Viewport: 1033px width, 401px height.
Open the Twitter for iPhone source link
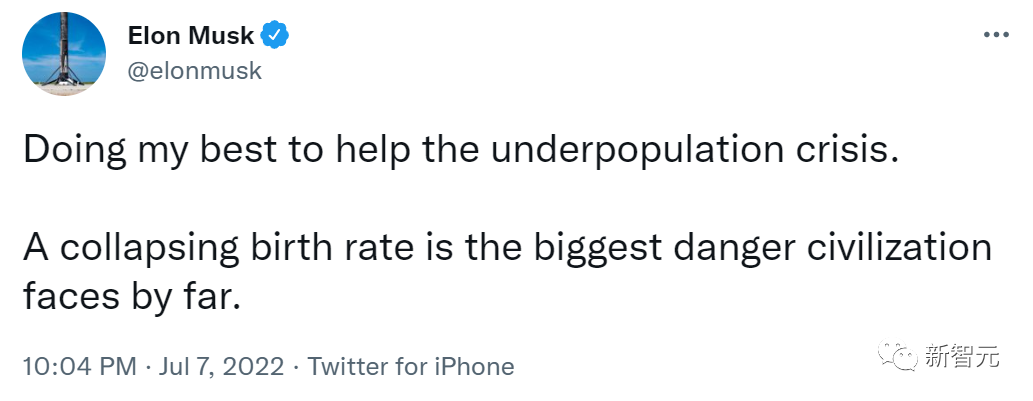tap(410, 366)
